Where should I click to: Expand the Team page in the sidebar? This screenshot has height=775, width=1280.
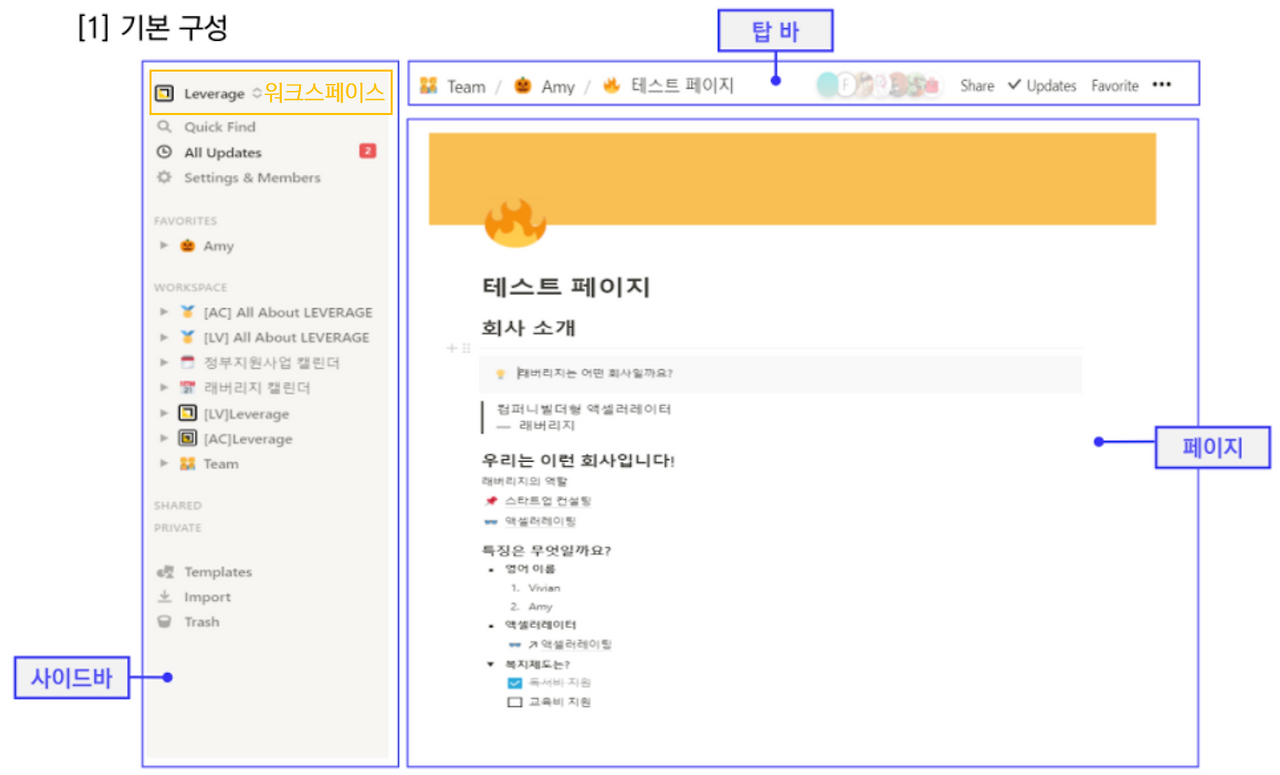tap(165, 463)
